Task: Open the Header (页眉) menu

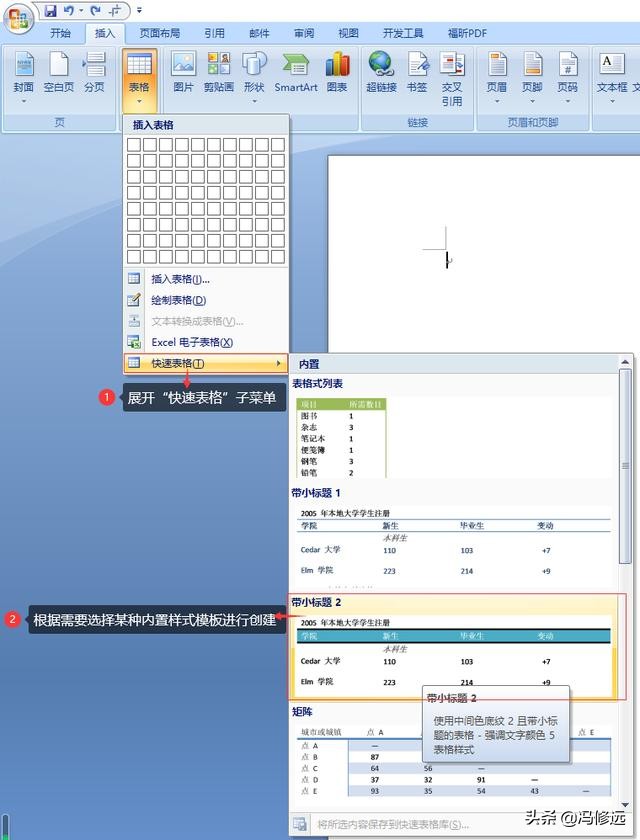Action: 497,78
